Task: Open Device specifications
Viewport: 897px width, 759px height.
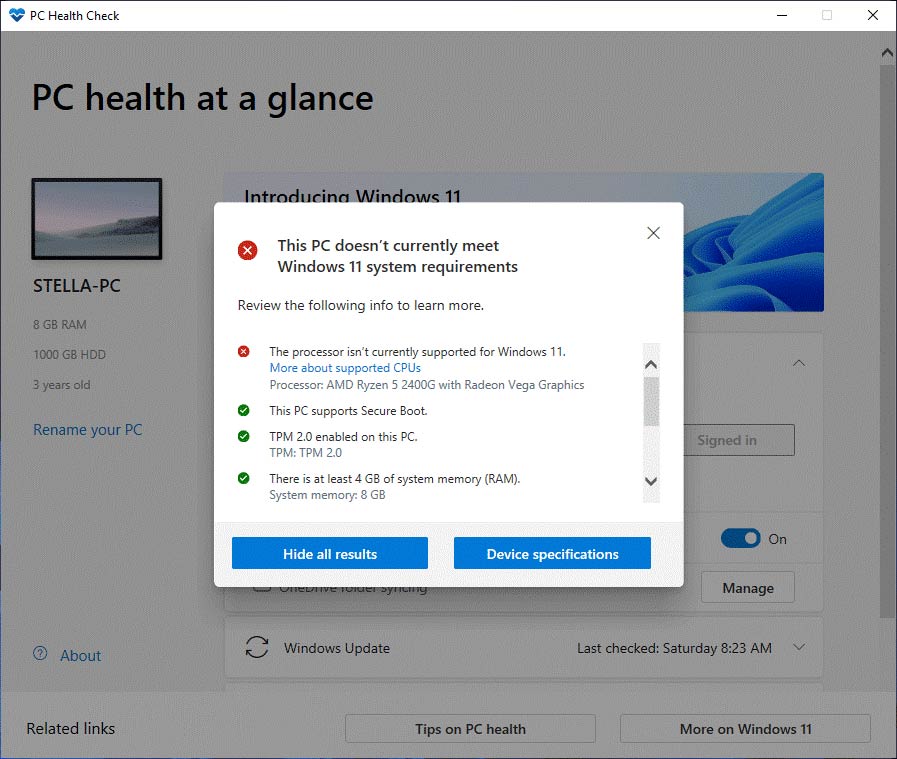Action: [x=552, y=553]
